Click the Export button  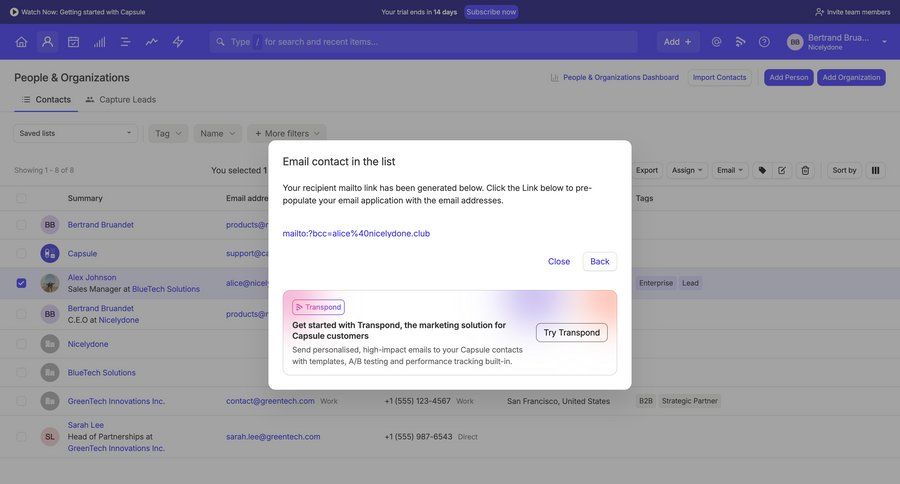647,171
